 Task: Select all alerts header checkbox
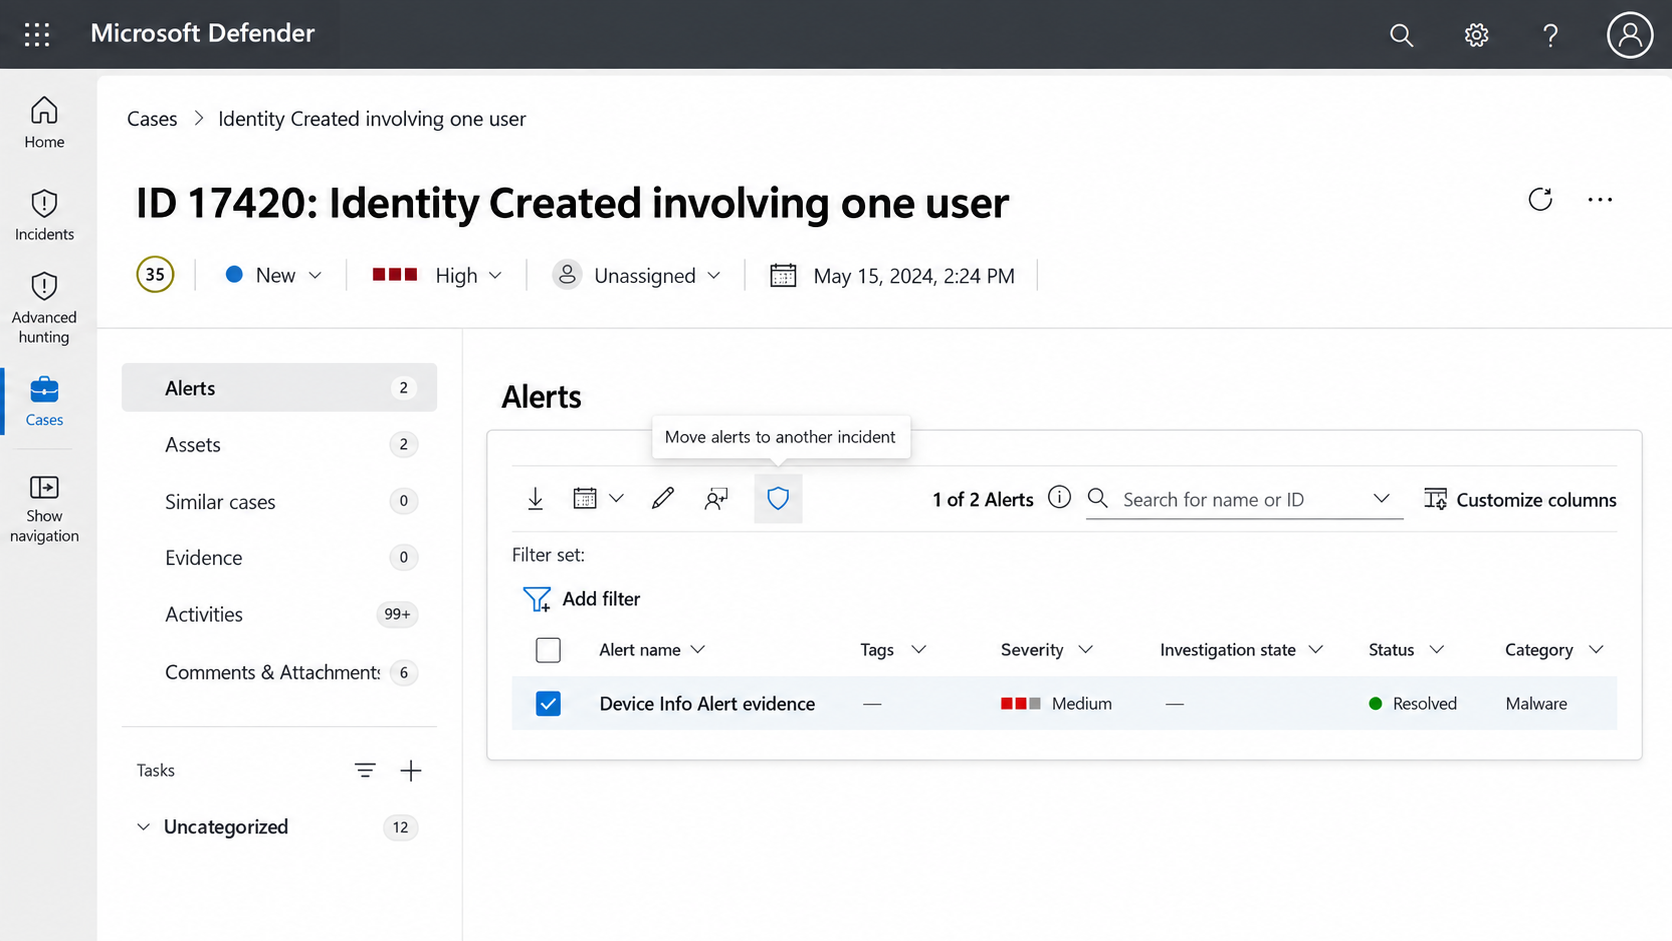pos(548,650)
